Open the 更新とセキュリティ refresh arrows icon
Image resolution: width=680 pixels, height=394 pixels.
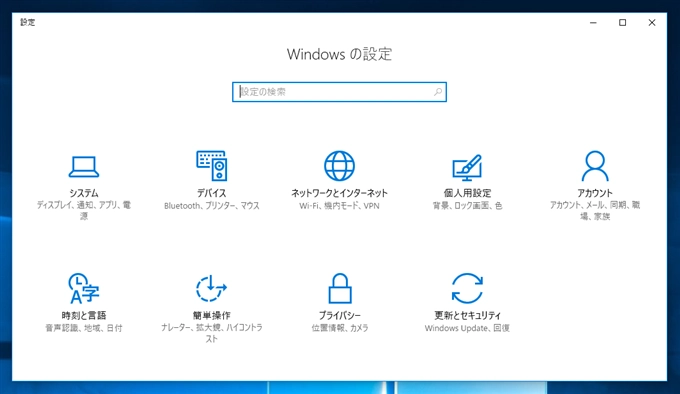467,288
